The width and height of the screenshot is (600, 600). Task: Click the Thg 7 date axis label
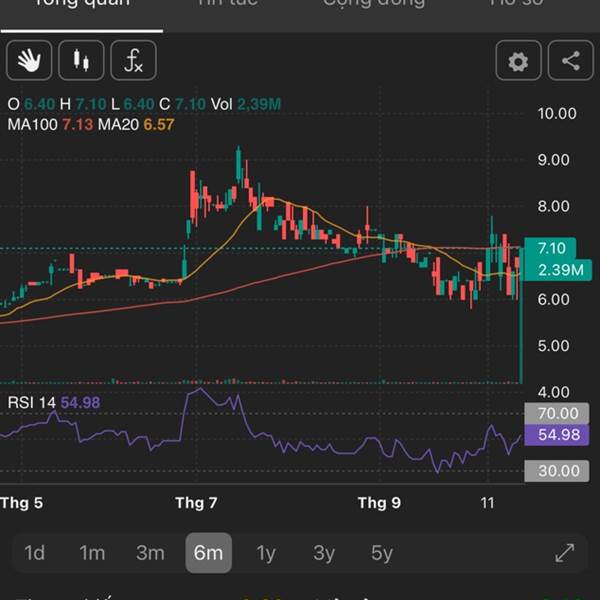coord(196,503)
